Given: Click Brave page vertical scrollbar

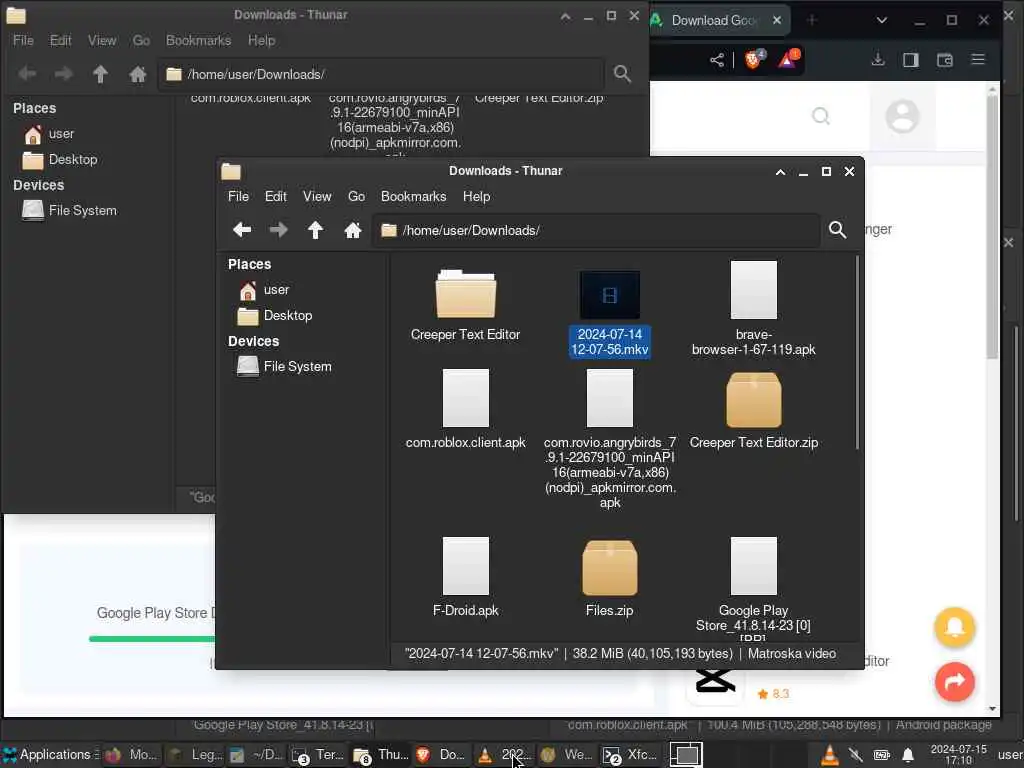Looking at the screenshot, I should [x=993, y=225].
